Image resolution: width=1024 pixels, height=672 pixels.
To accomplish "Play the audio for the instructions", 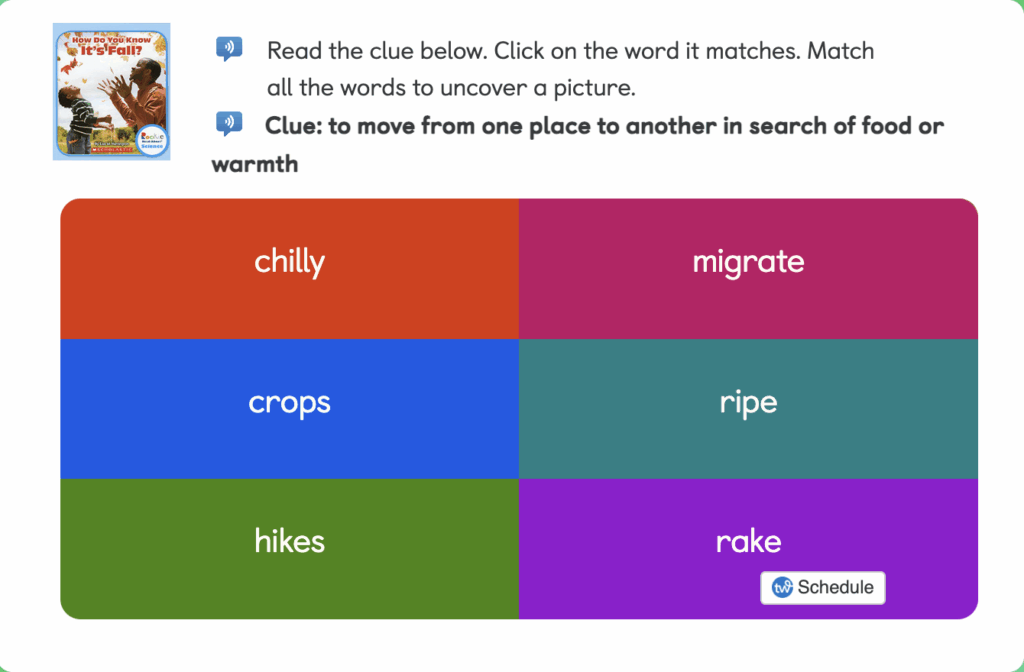I will coord(230,48).
